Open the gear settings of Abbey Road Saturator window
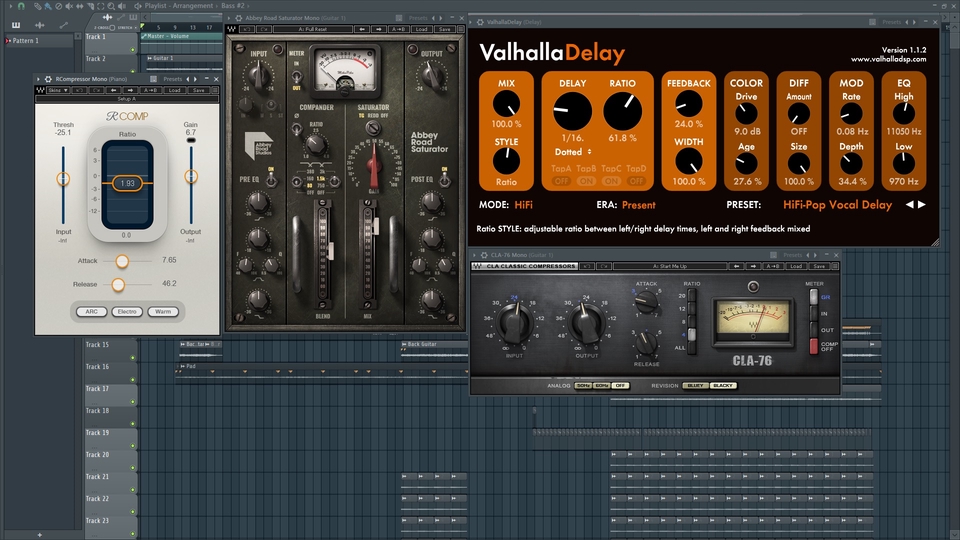This screenshot has width=960, height=540. coord(239,18)
